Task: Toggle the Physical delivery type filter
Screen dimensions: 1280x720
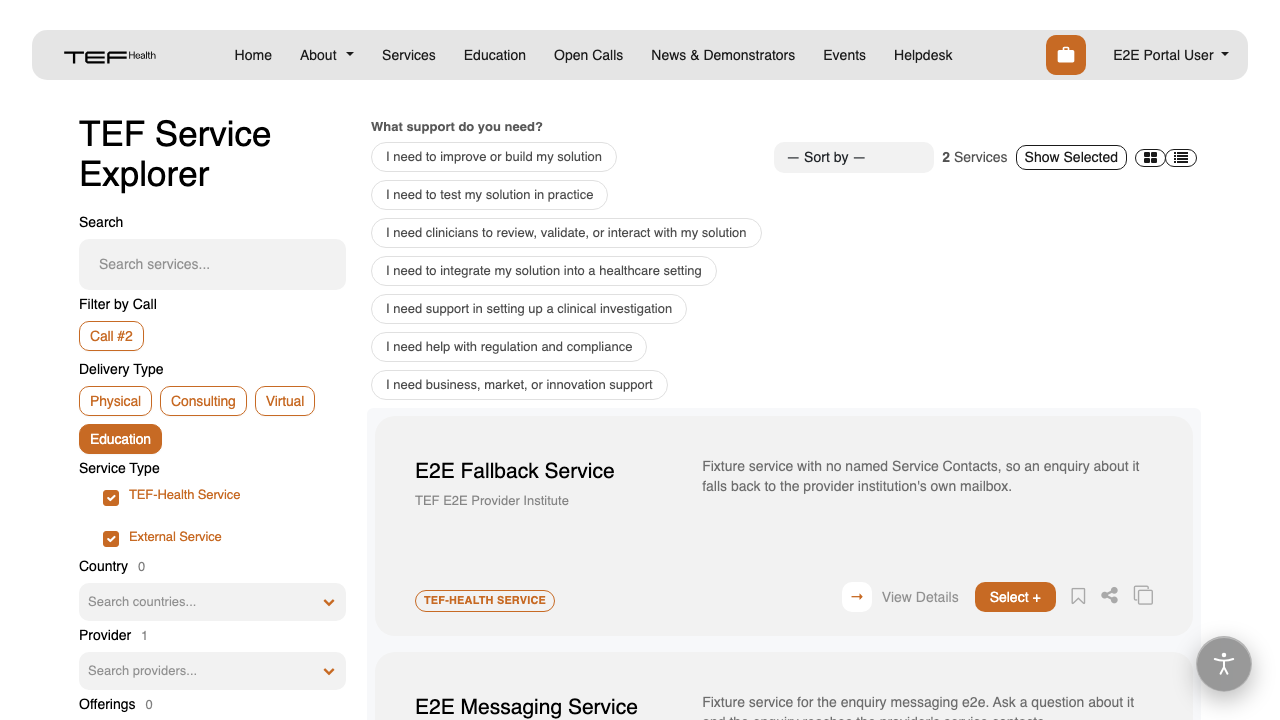Action: coord(116,401)
